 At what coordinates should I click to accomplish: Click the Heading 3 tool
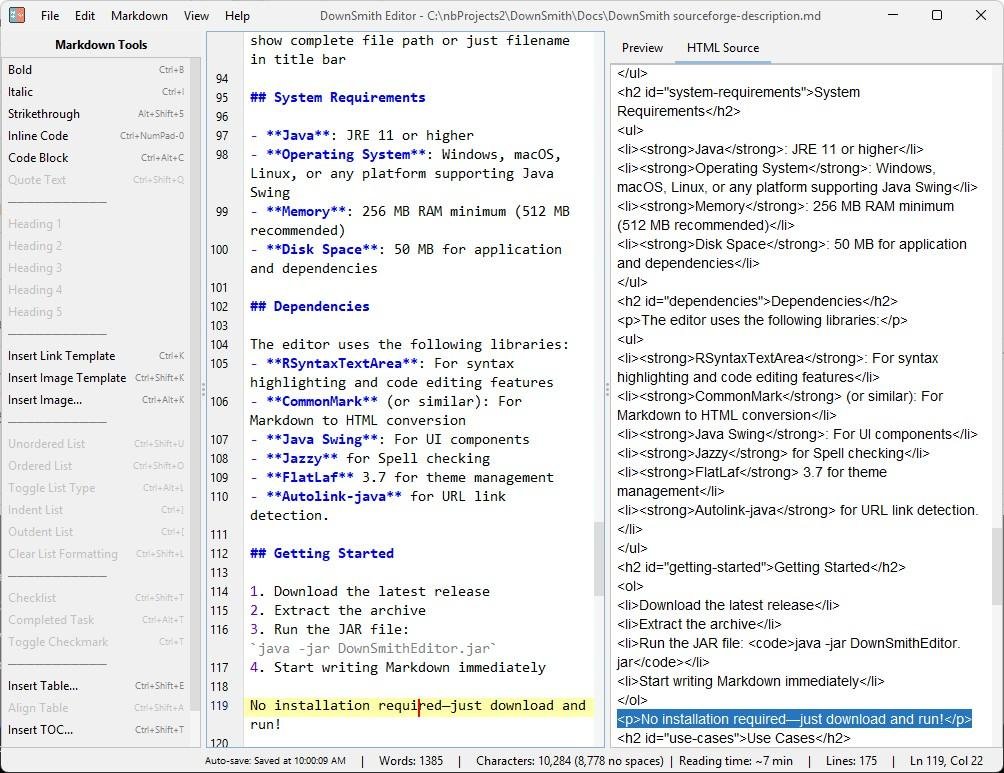tap(96, 268)
